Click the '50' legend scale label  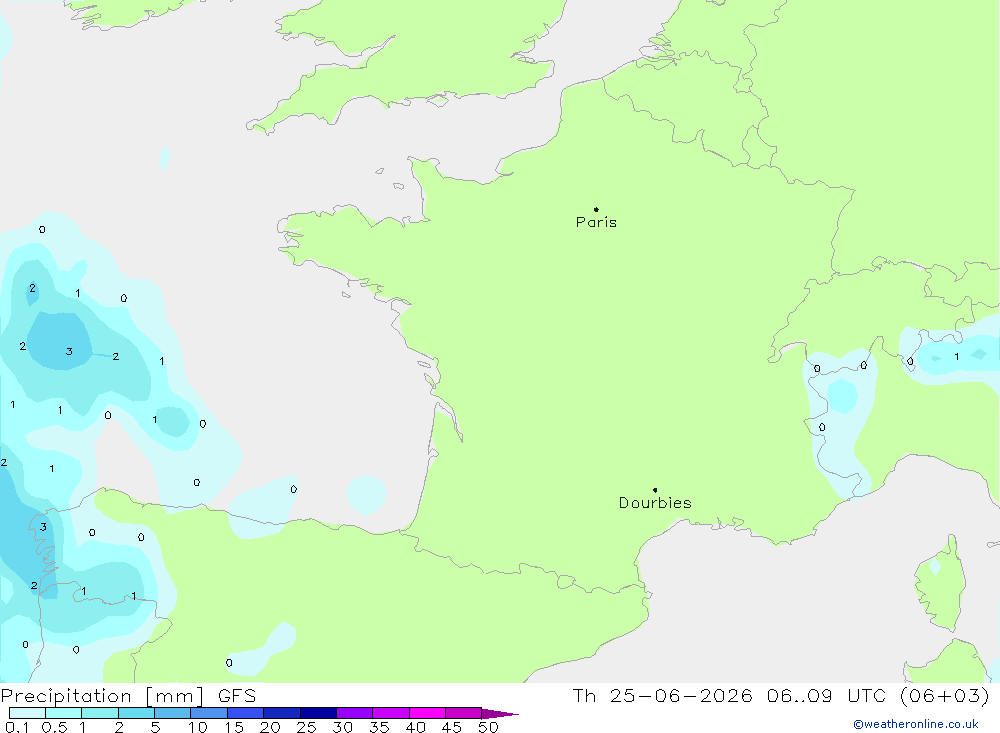(x=488, y=727)
